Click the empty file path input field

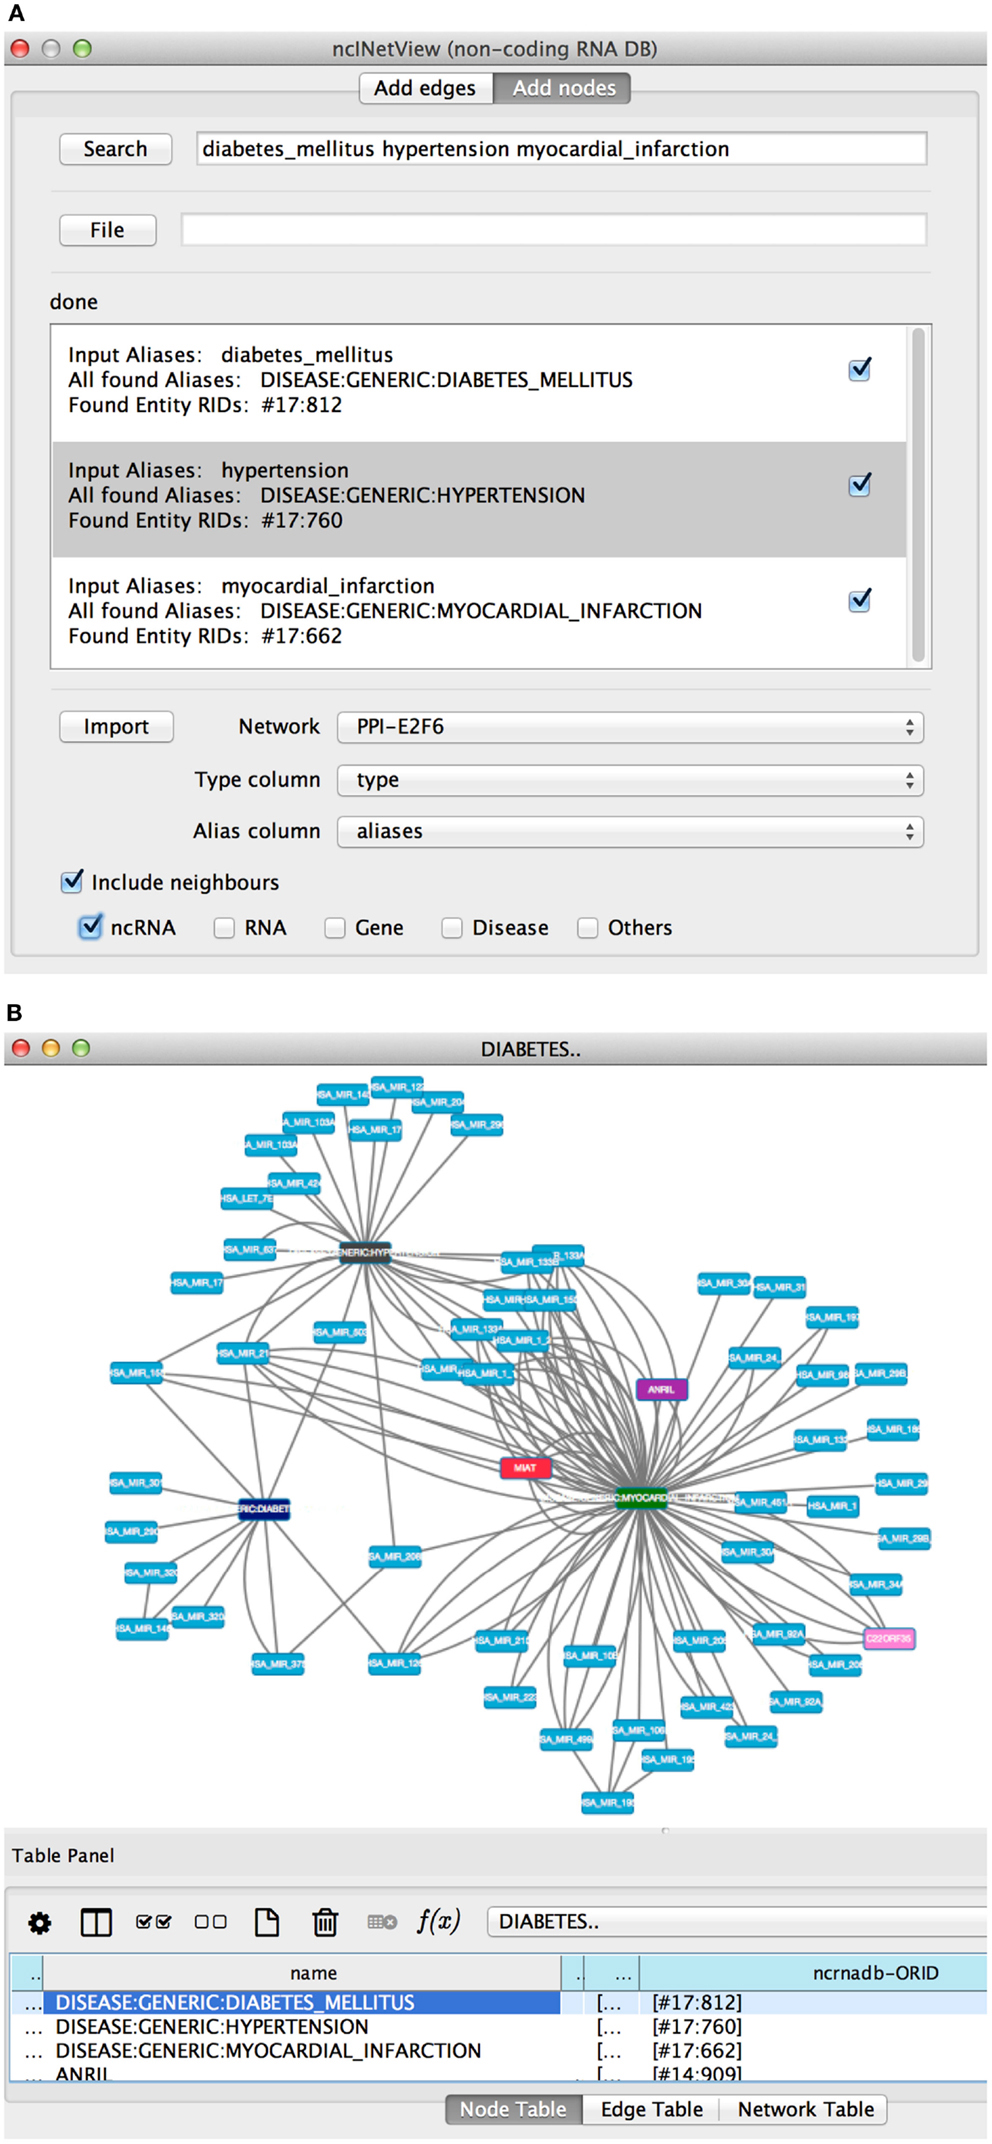pyautogui.click(x=554, y=229)
